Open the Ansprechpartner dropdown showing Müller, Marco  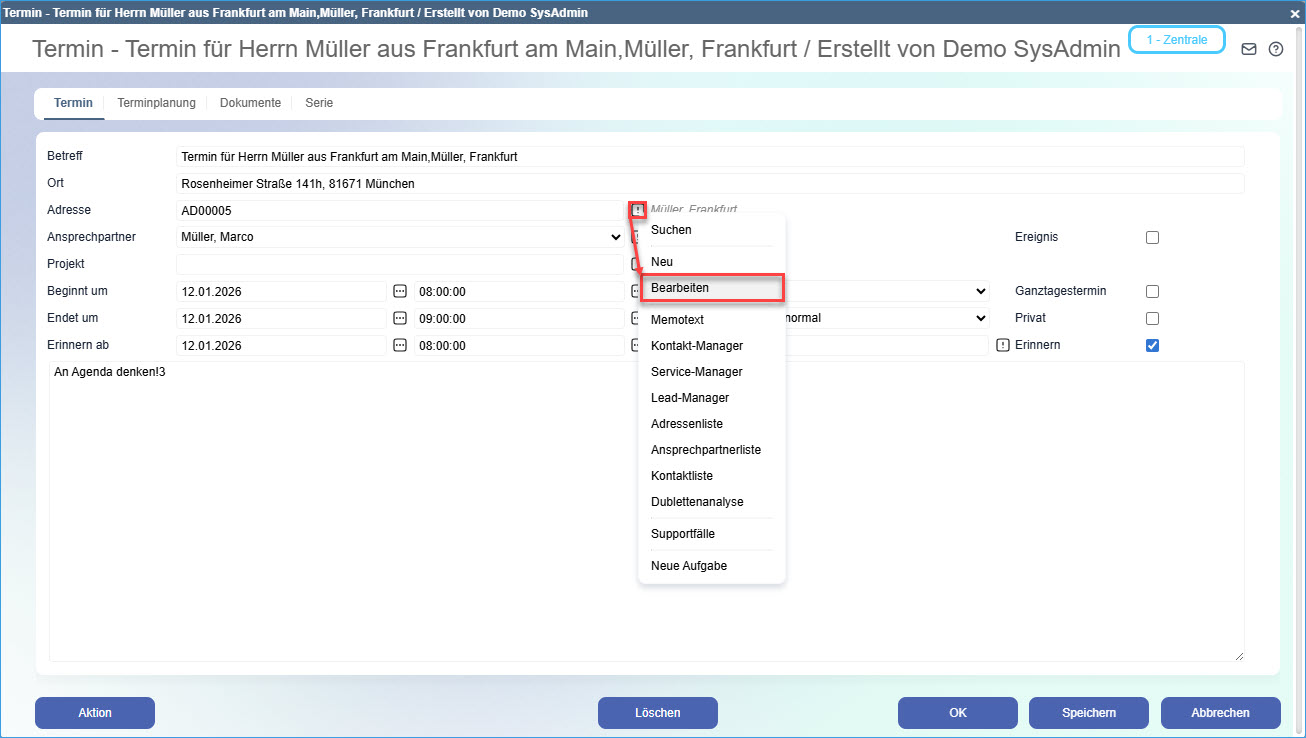pos(616,237)
